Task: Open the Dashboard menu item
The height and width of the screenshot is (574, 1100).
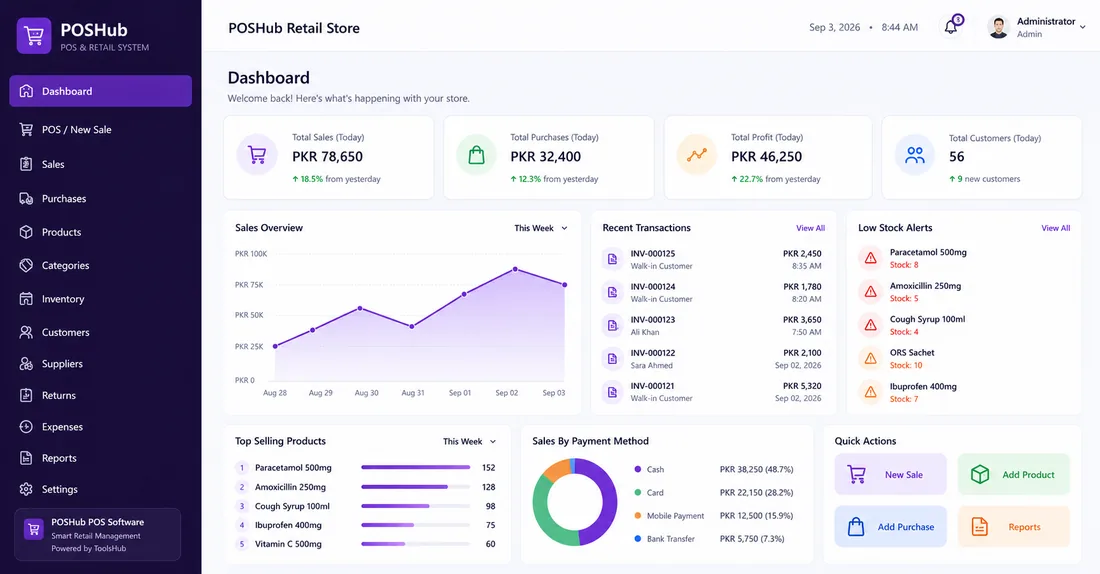Action: [100, 91]
